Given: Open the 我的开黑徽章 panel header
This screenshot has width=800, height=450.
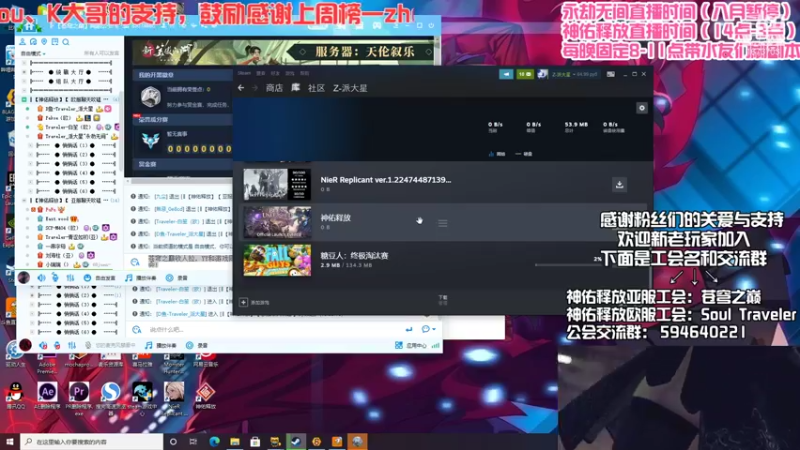Looking at the screenshot, I should coord(182,75).
